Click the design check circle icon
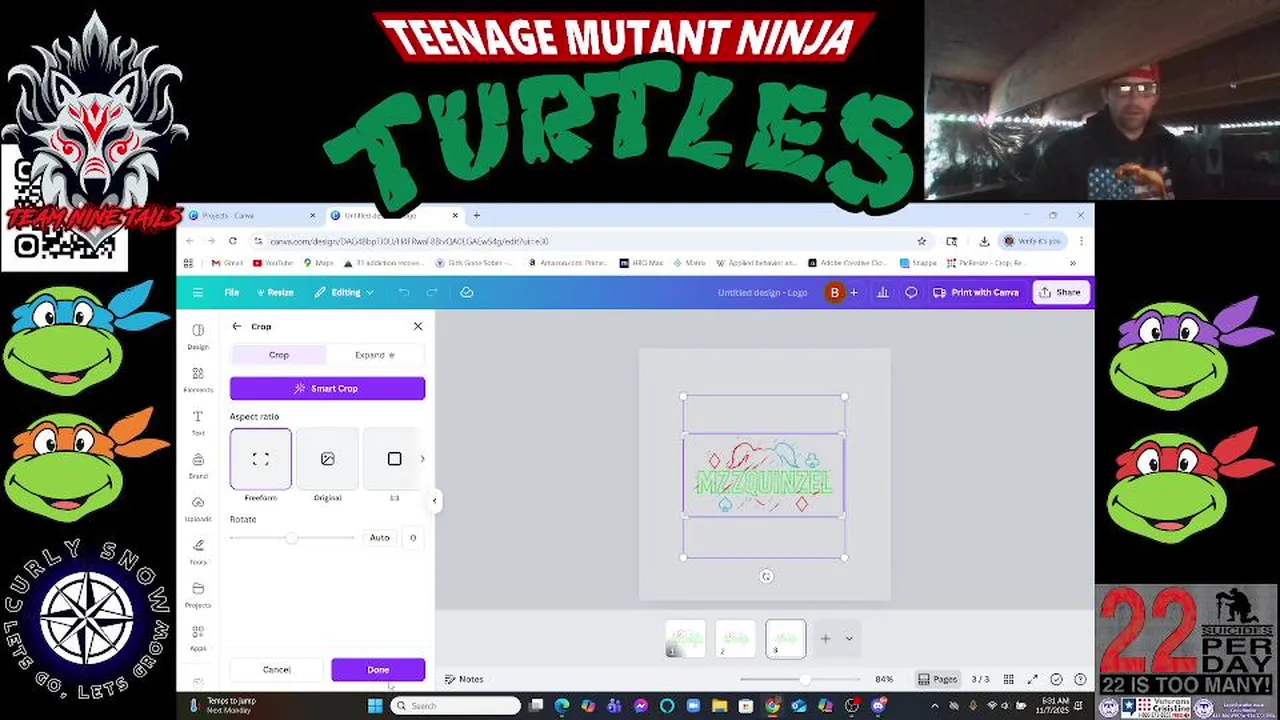This screenshot has height=720, width=1280. pos(1056,679)
